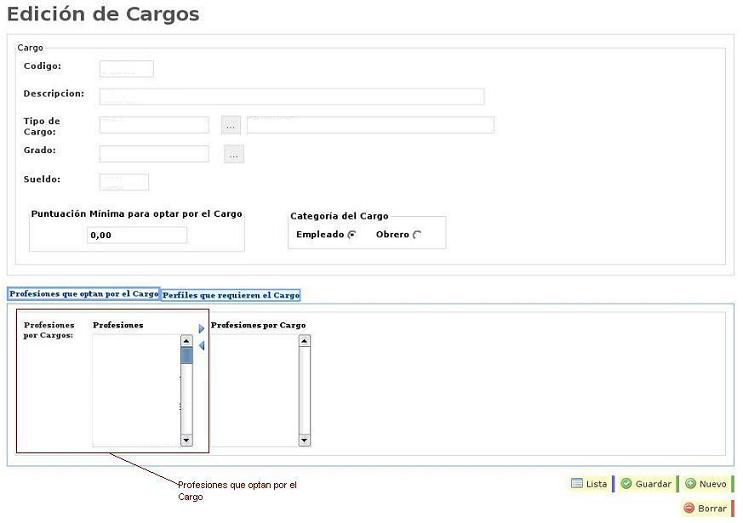Image resolution: width=743 pixels, height=523 pixels.
Task: Focus the Codigo input field
Action: point(126,69)
